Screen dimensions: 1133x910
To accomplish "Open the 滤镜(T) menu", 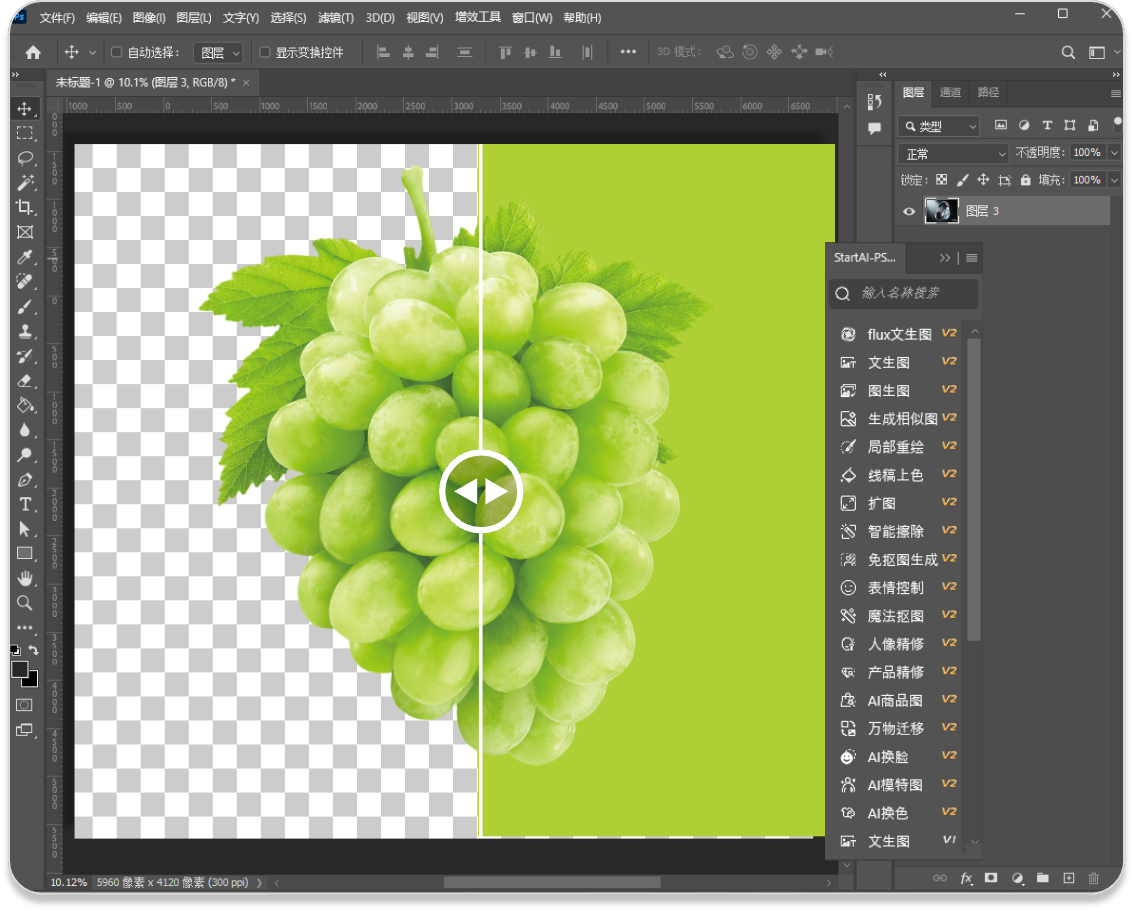I will (x=335, y=18).
